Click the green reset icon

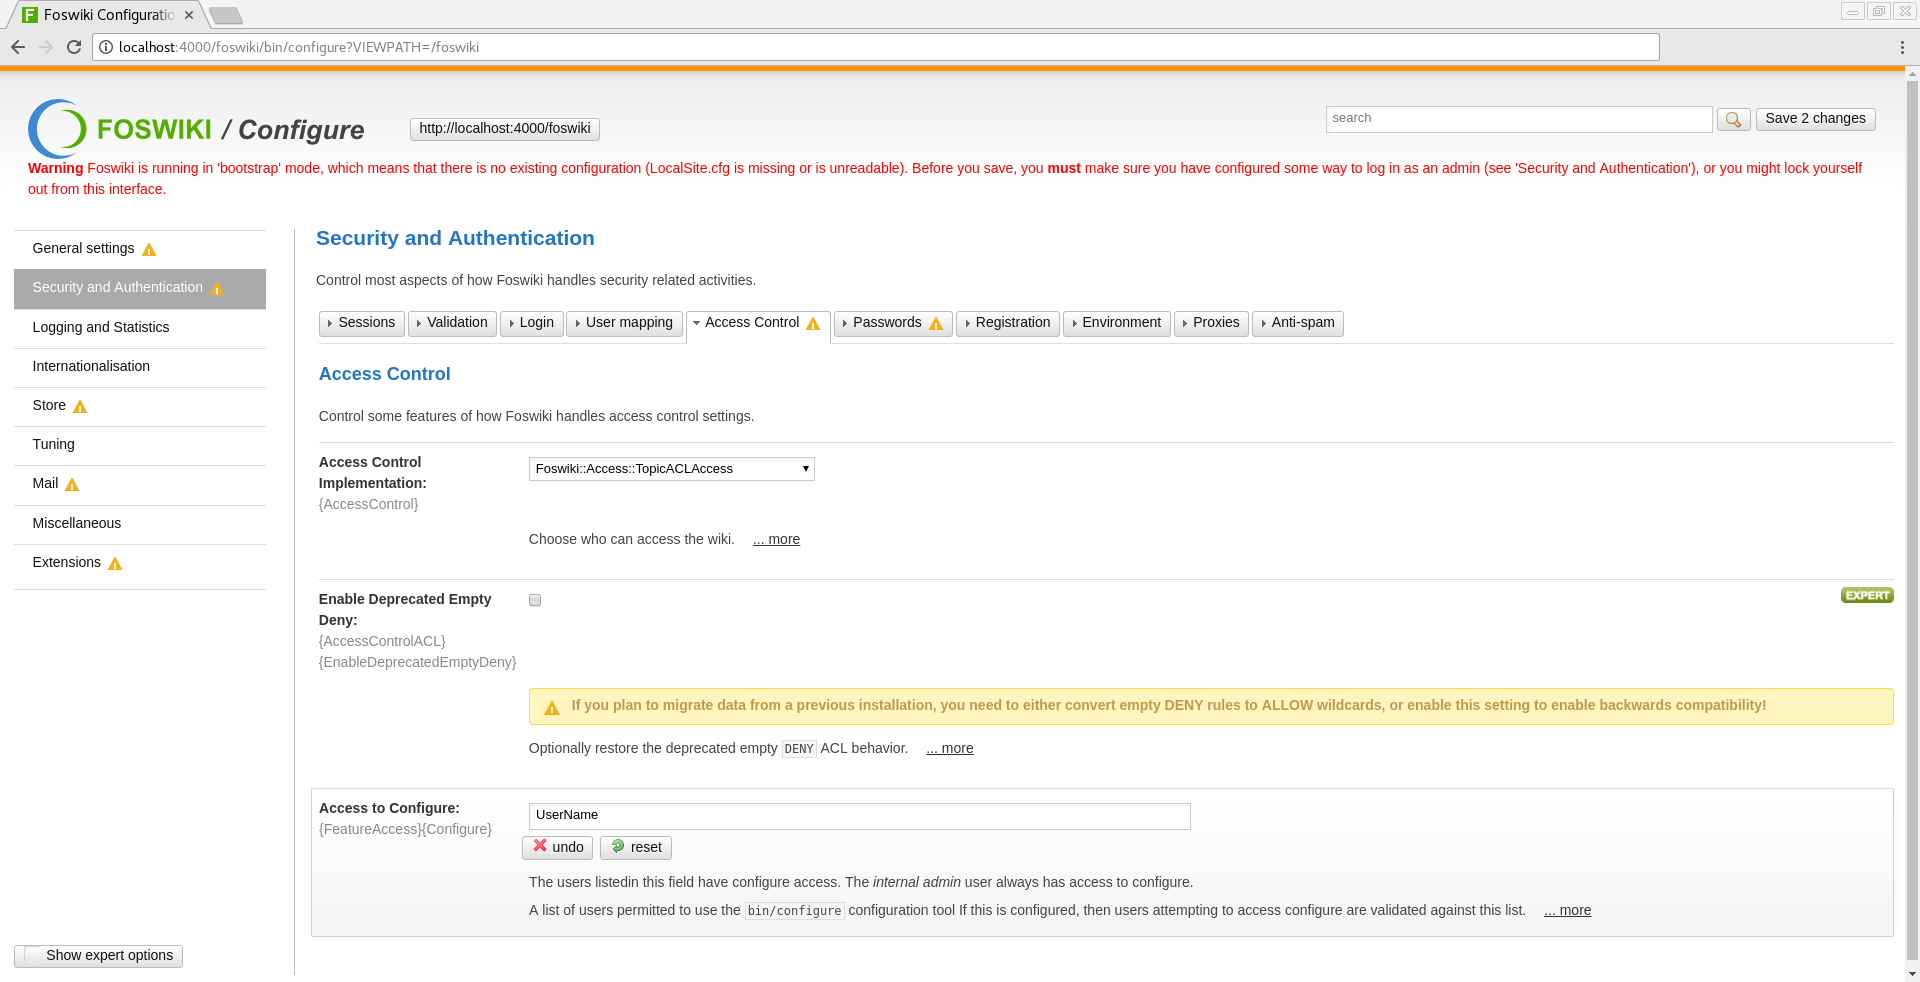point(618,846)
